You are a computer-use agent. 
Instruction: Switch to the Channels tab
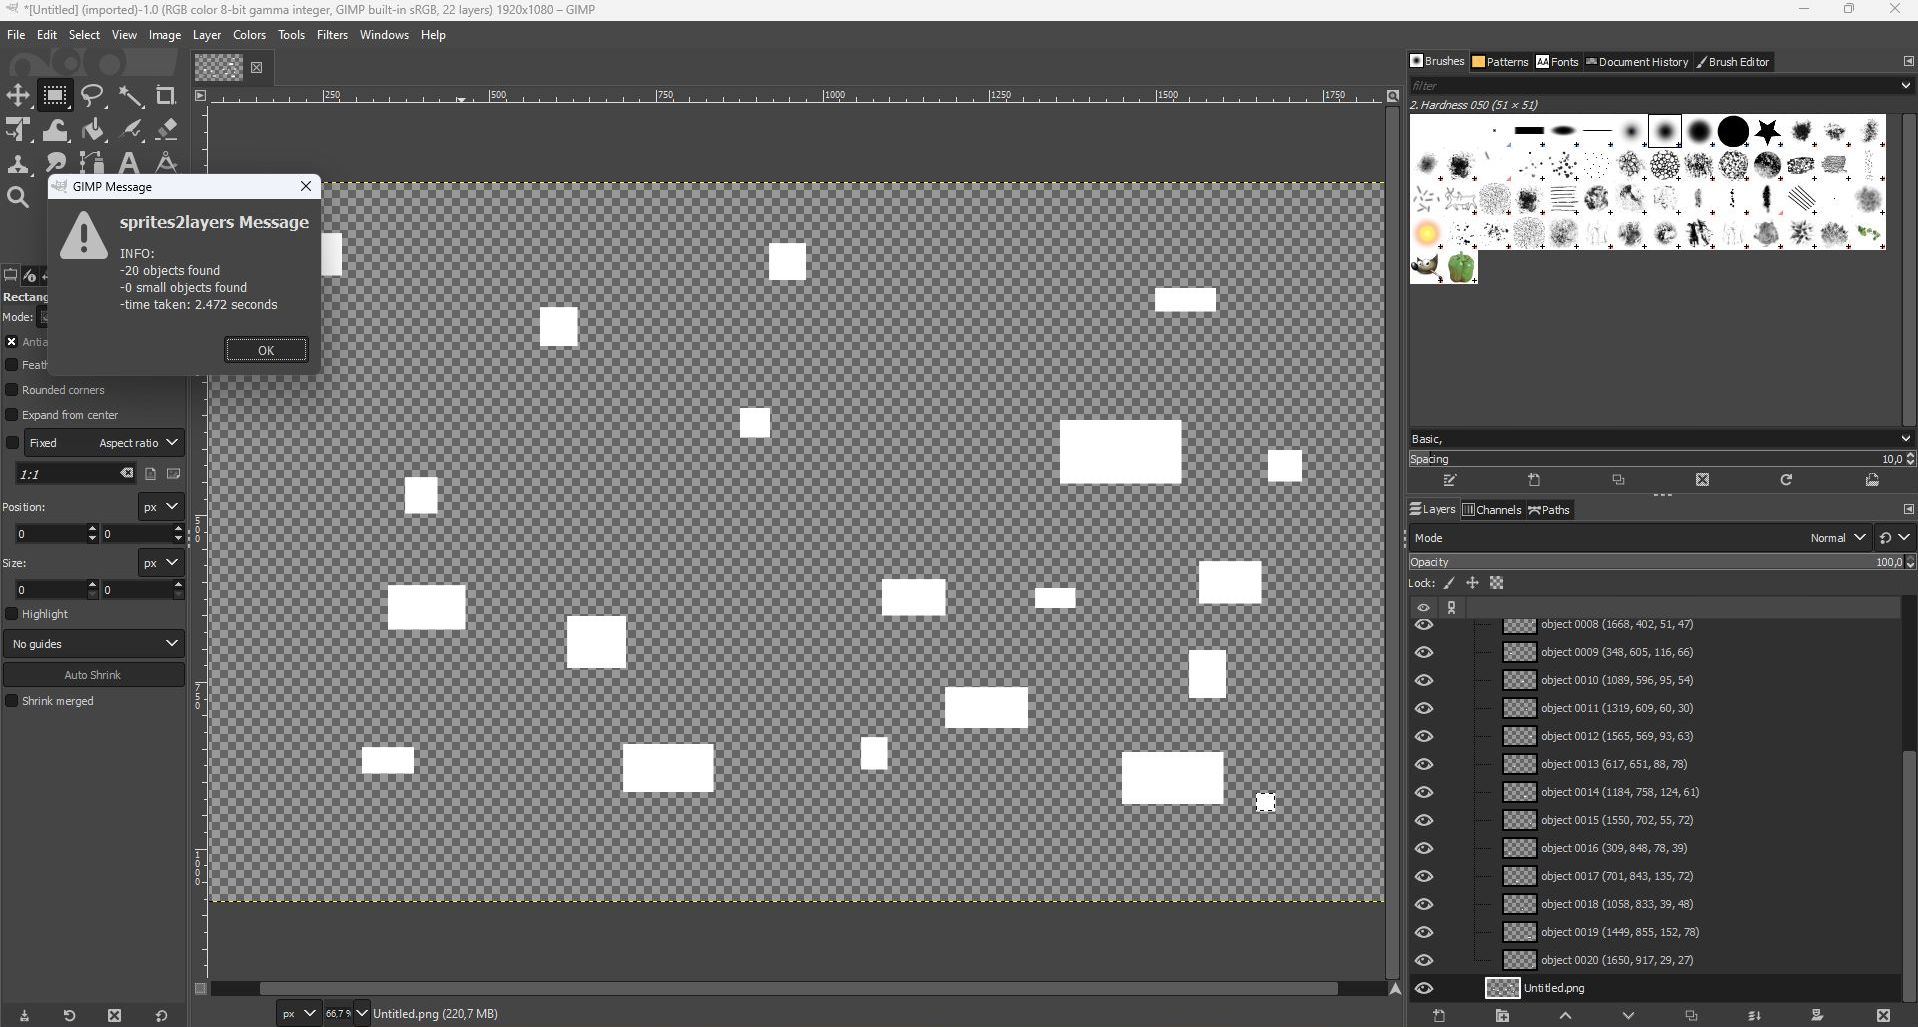point(1492,510)
